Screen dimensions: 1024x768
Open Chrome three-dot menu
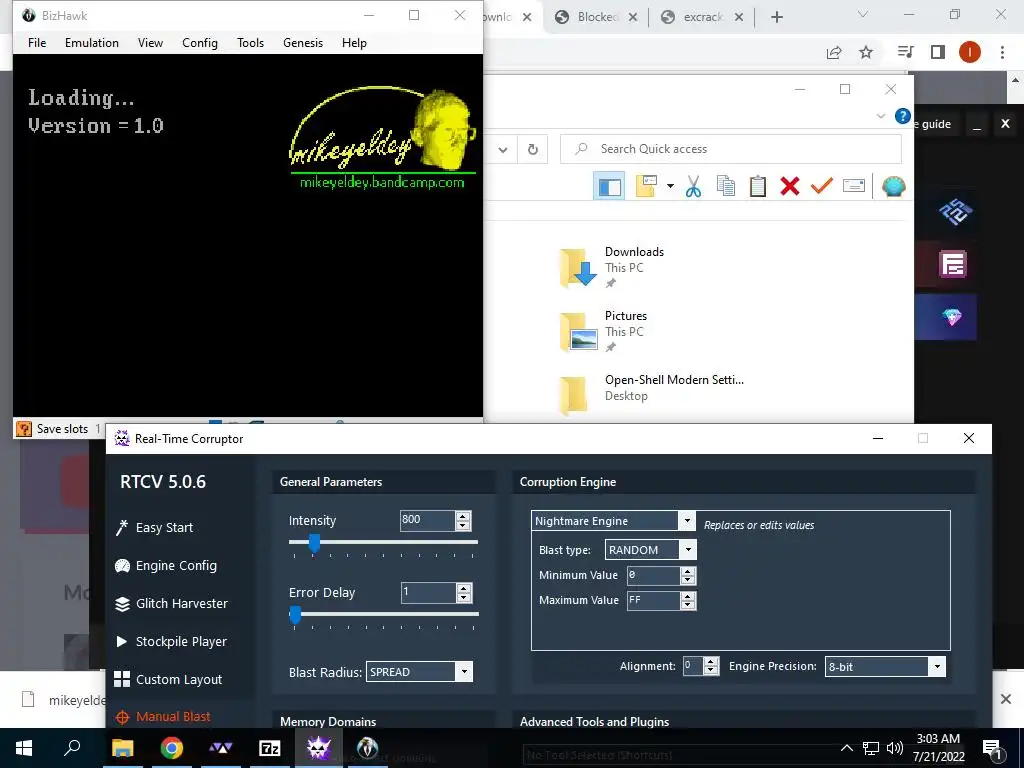(x=1002, y=52)
